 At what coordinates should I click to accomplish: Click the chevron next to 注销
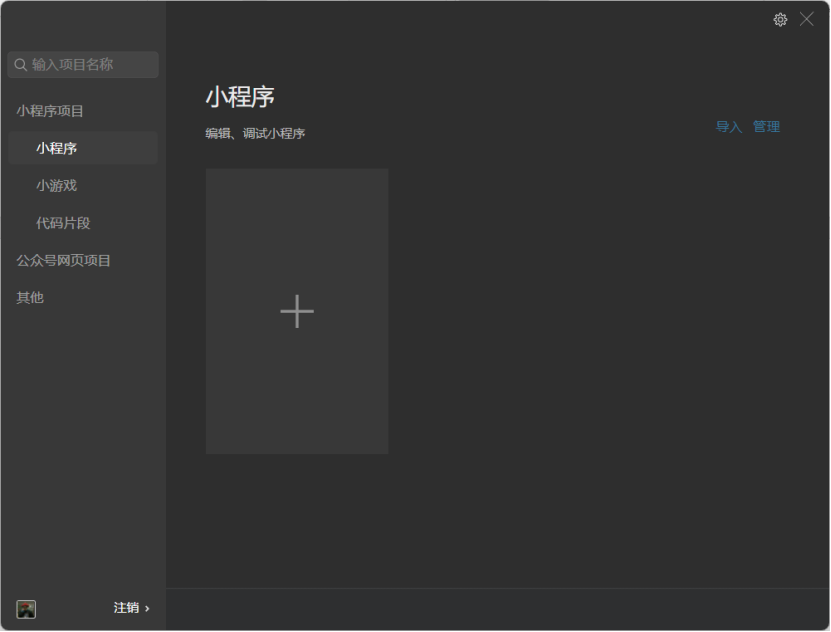pos(147,609)
